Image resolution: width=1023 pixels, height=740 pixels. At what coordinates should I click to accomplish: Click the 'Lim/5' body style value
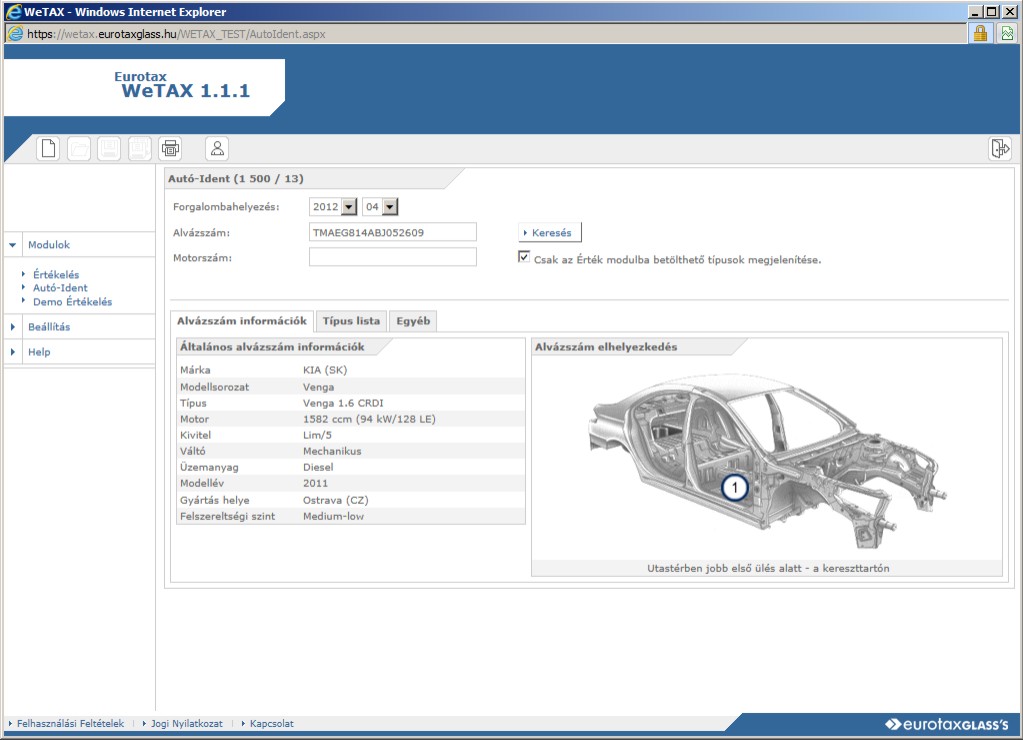click(x=317, y=435)
